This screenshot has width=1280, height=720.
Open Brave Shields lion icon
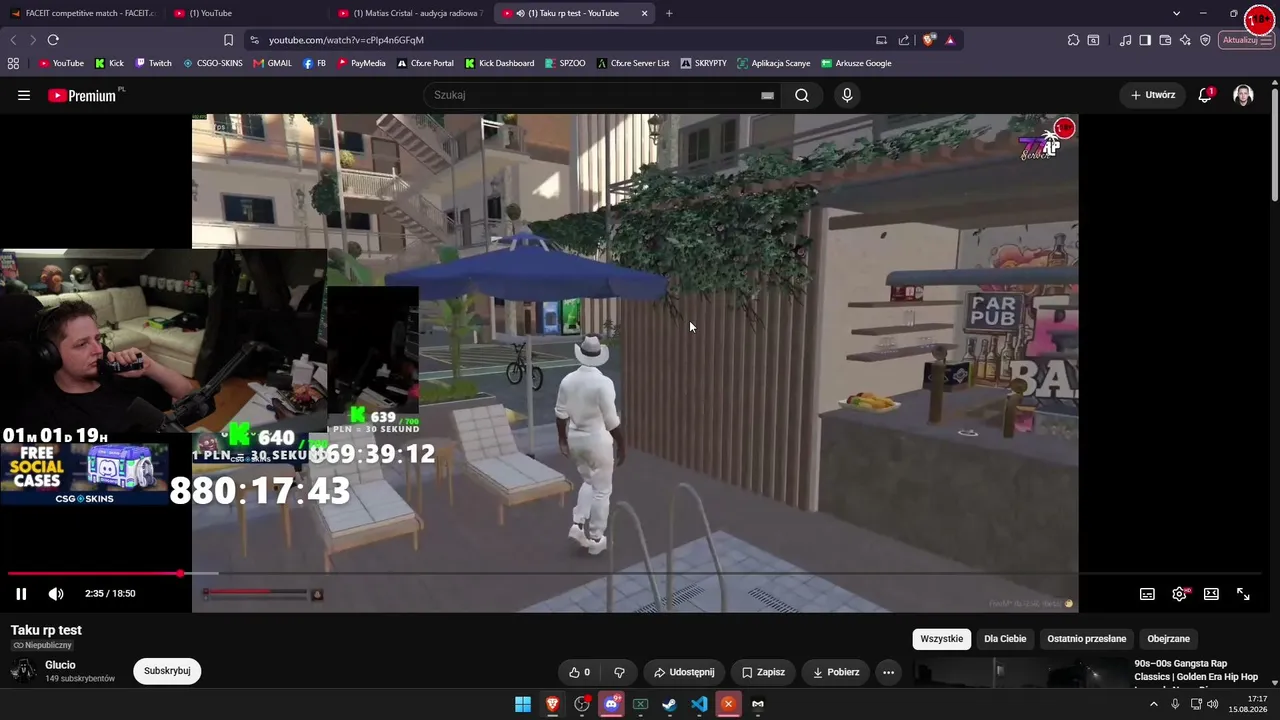[929, 40]
